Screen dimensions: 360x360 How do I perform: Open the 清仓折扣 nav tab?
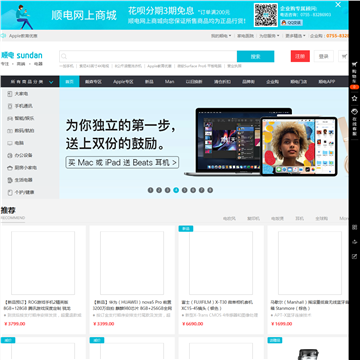(222, 82)
